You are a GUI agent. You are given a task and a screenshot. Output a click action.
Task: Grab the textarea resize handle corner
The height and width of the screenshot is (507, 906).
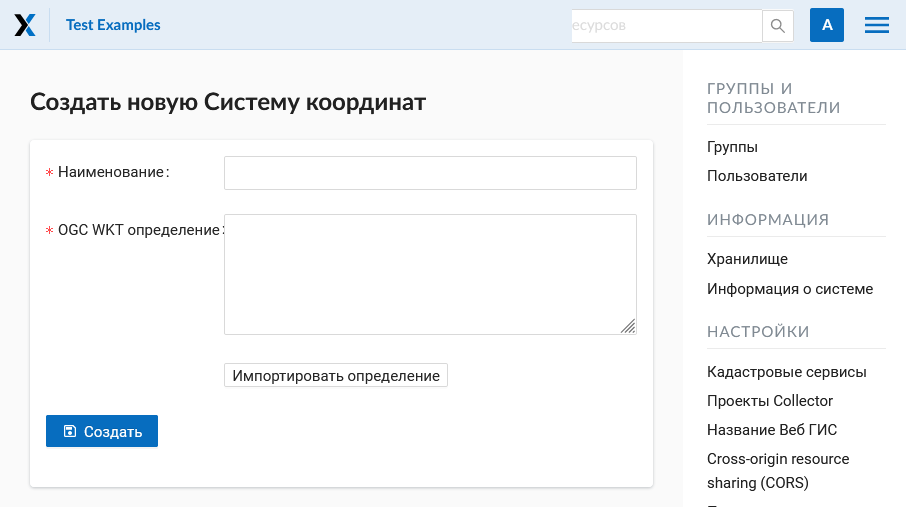tap(629, 327)
